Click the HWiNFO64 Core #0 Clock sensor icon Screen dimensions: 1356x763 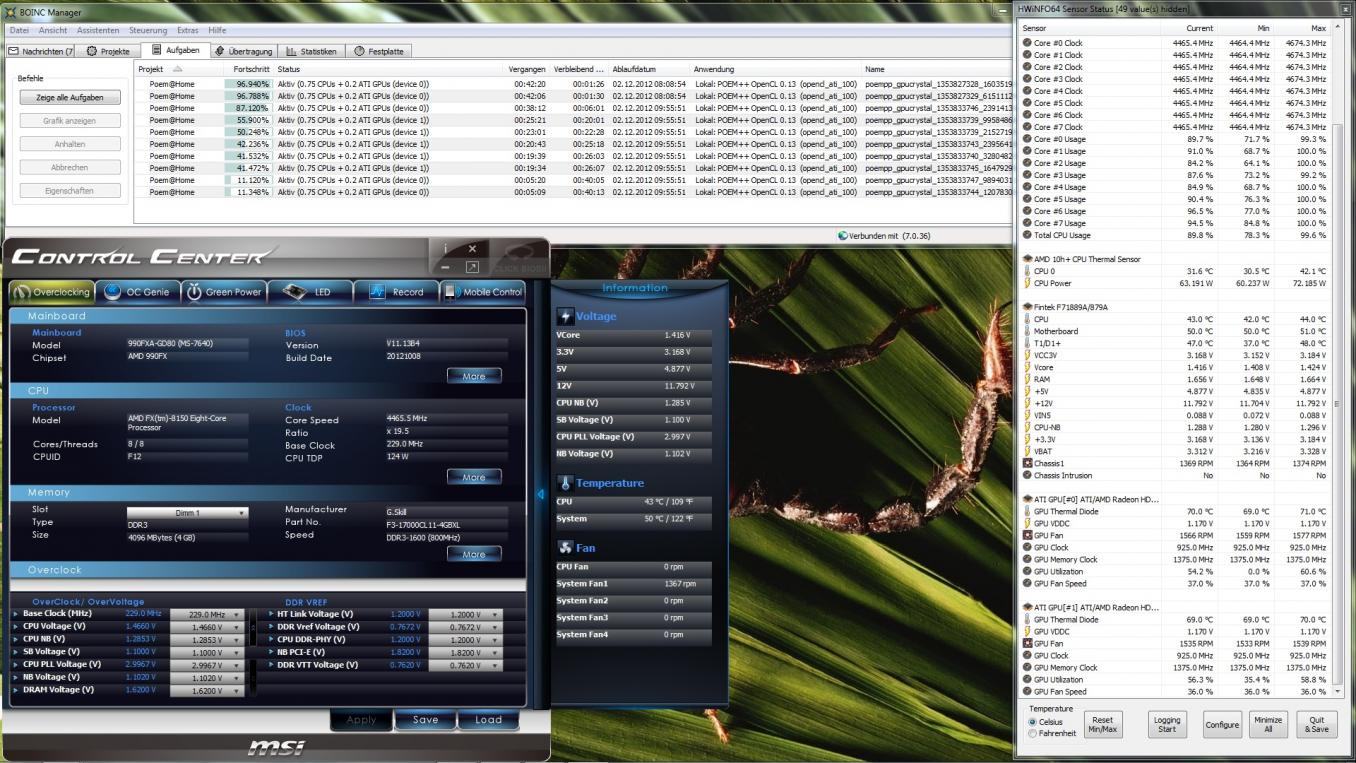[1027, 43]
